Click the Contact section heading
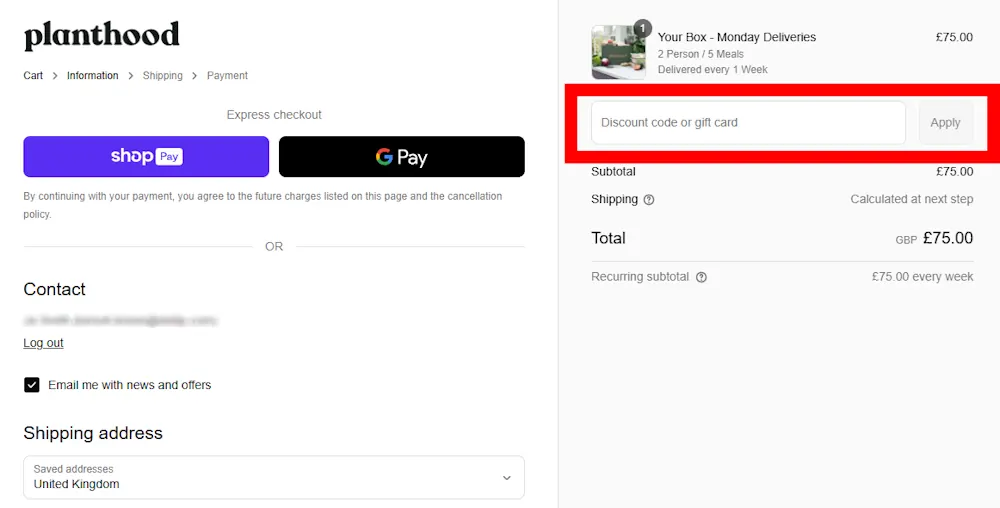Viewport: 1000px width, 508px height. point(54,289)
